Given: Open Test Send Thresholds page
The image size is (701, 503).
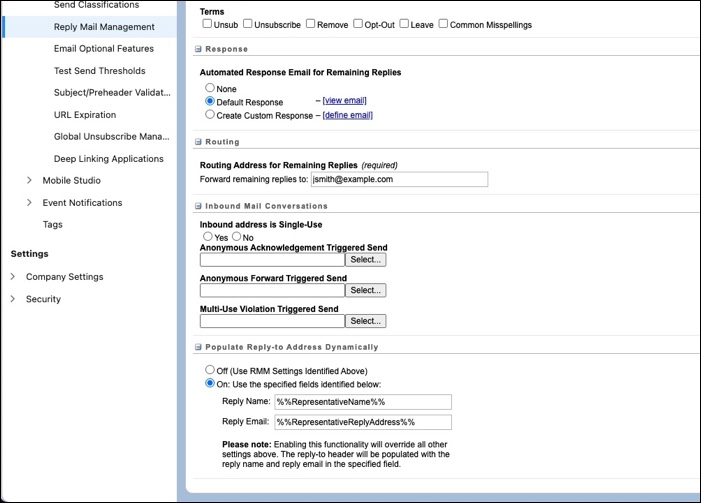Looking at the screenshot, I should 100,71.
